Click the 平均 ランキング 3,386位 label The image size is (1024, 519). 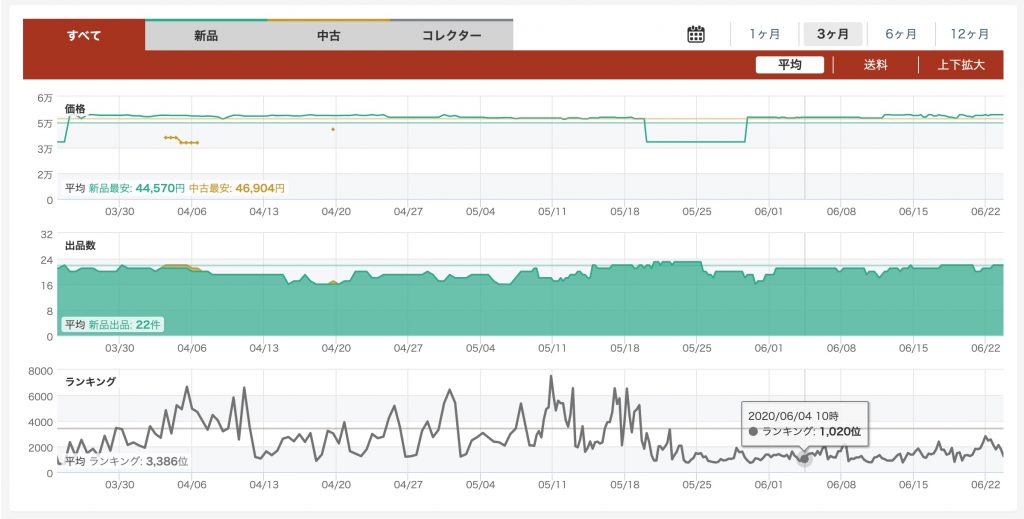click(x=126, y=461)
